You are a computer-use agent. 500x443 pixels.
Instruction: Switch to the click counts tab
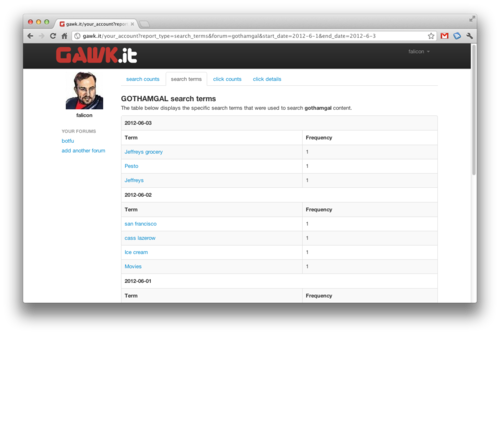[227, 79]
